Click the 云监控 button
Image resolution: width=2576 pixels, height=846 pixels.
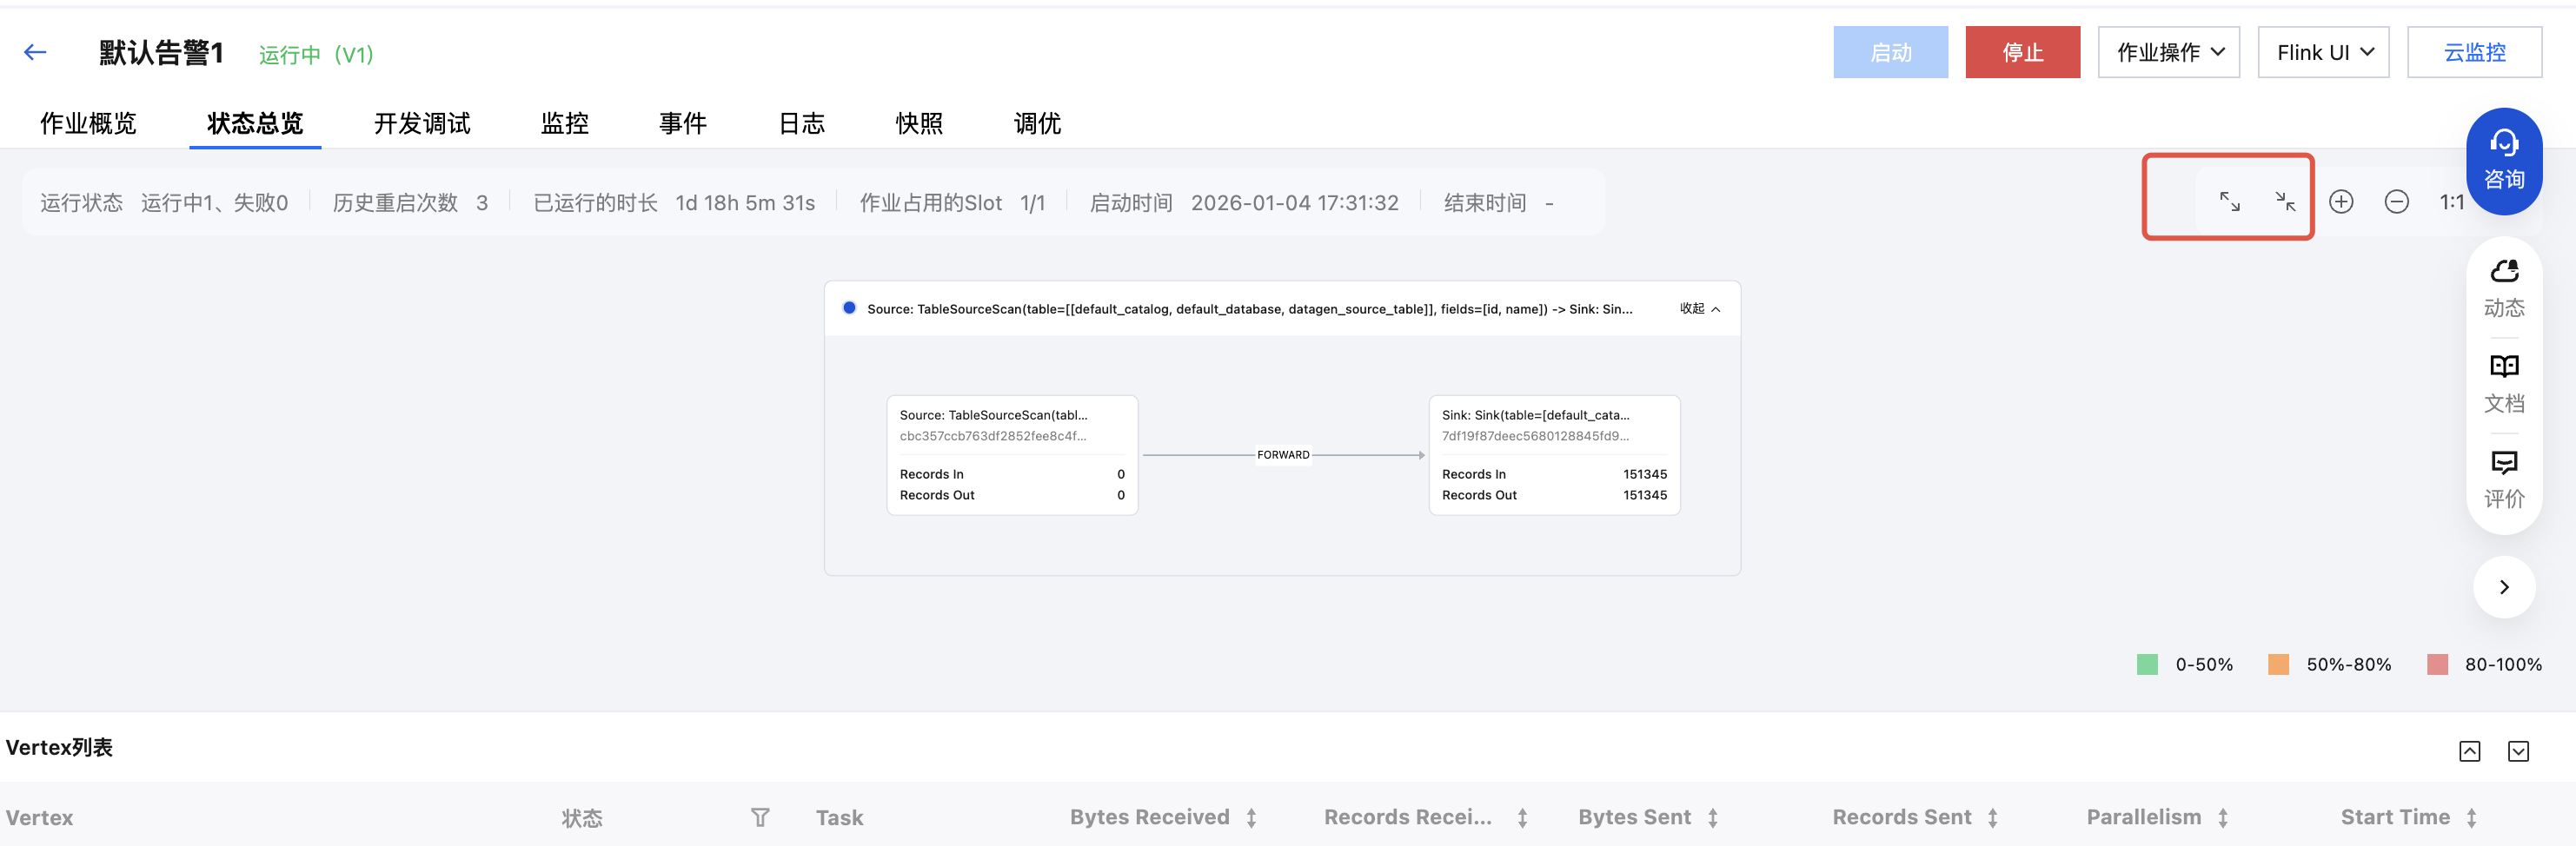point(2473,53)
